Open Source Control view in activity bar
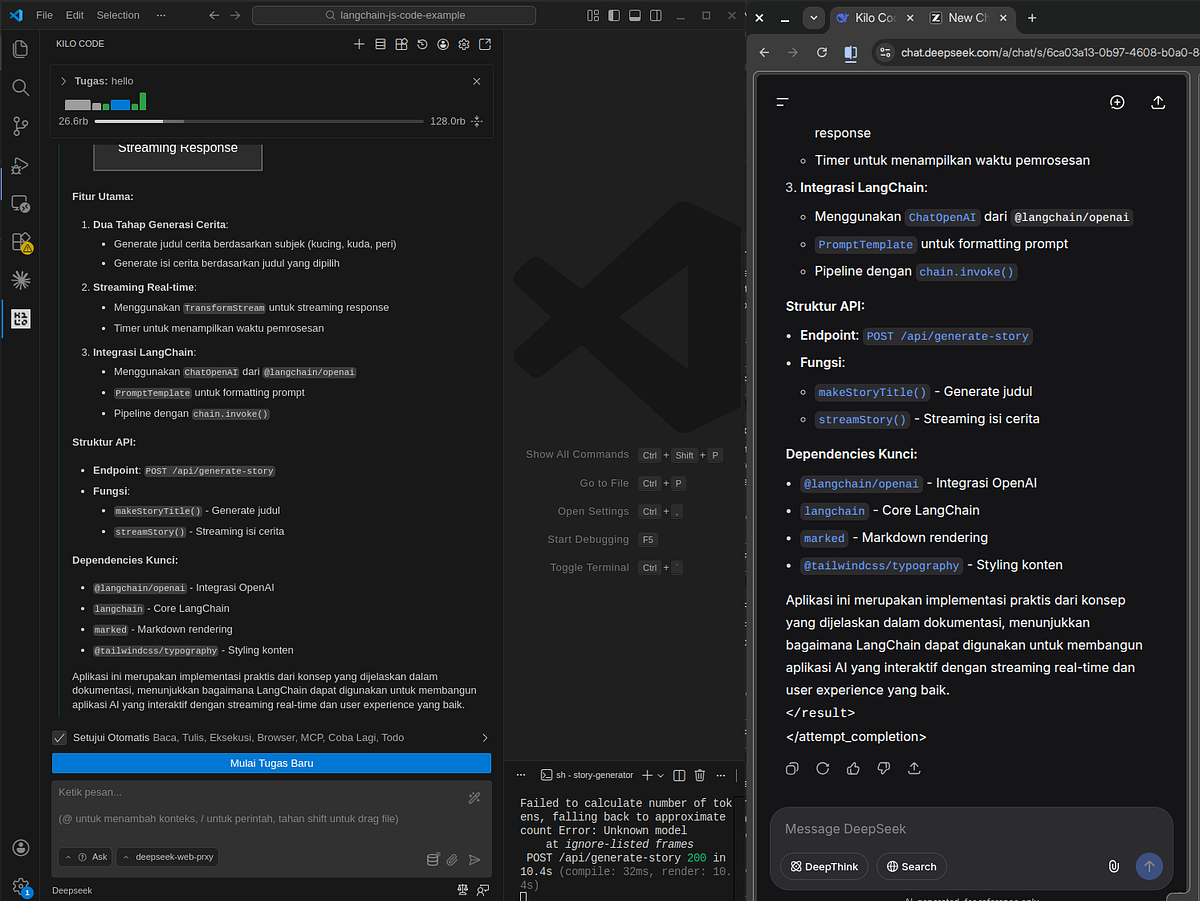 [x=20, y=126]
